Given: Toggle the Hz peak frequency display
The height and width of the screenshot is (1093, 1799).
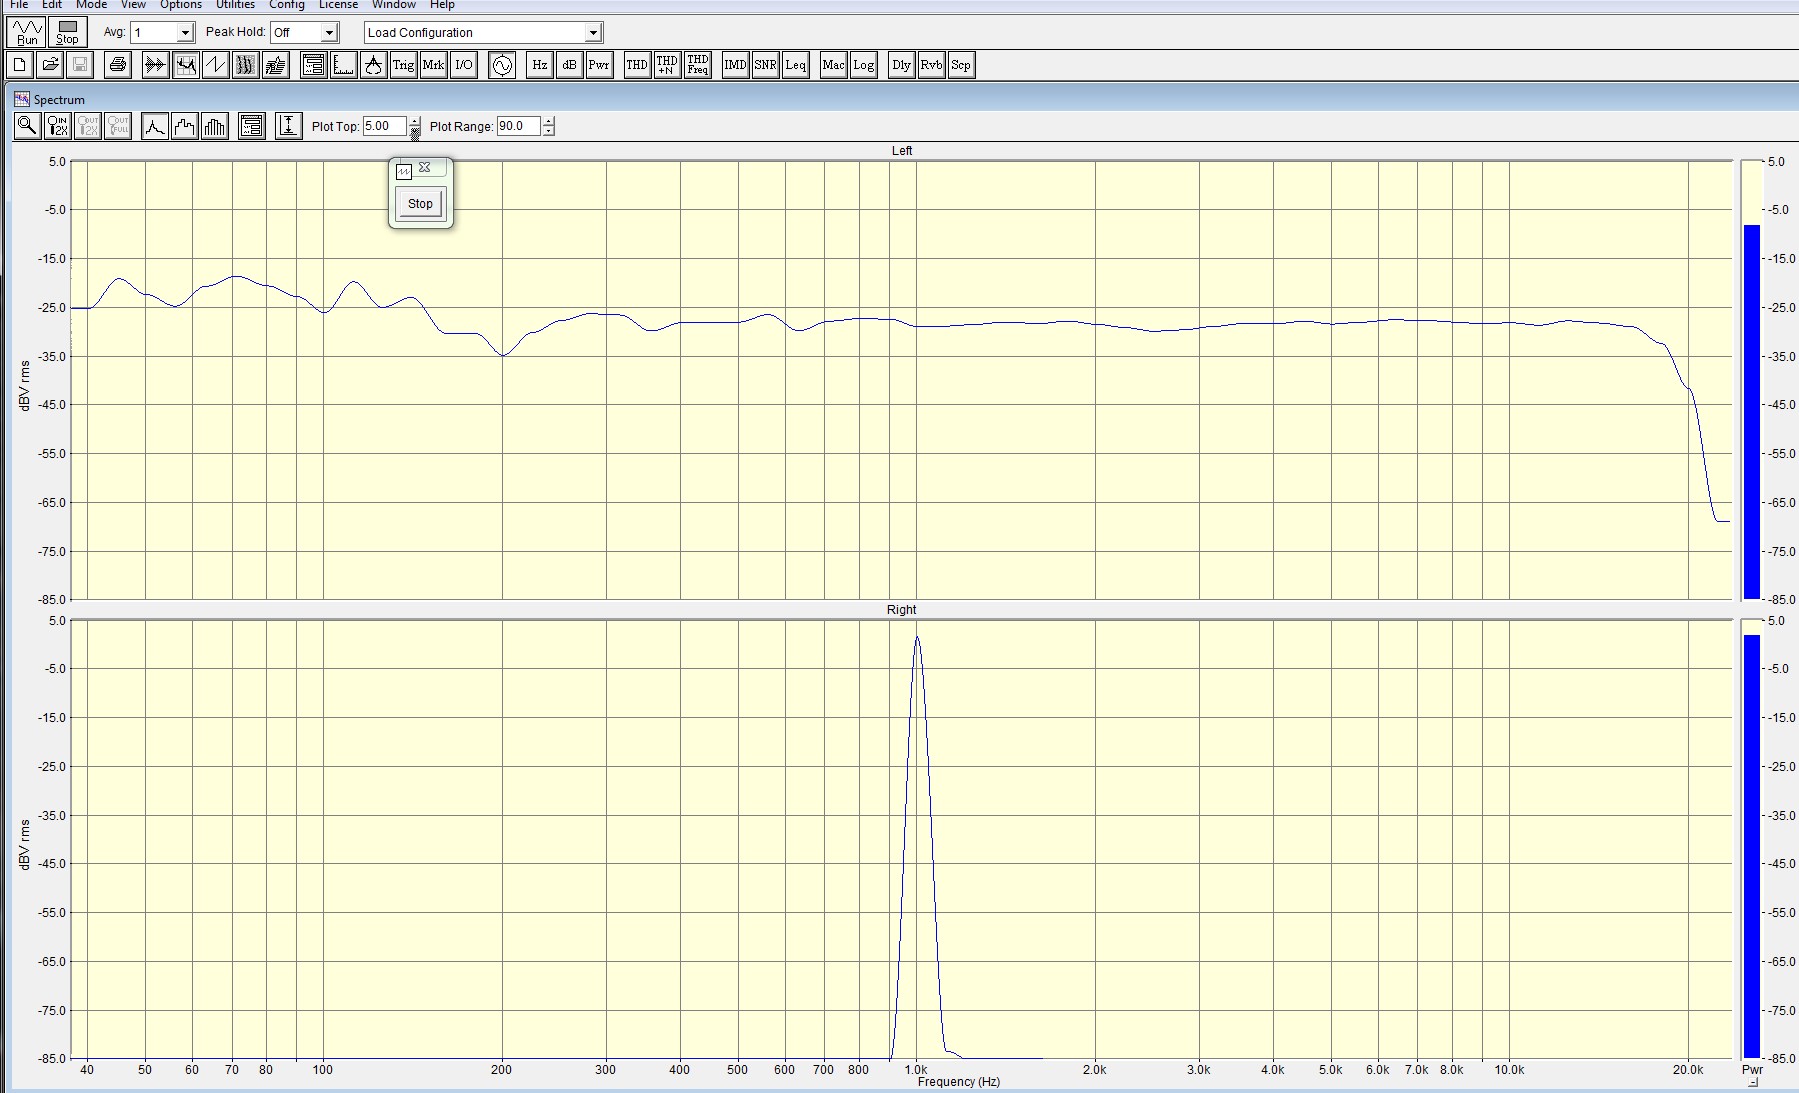Looking at the screenshot, I should (x=540, y=65).
